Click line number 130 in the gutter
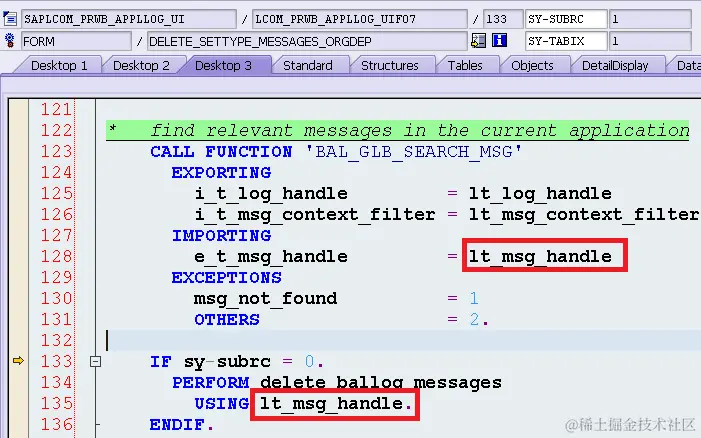Screen dimensions: 701x438 56,298
